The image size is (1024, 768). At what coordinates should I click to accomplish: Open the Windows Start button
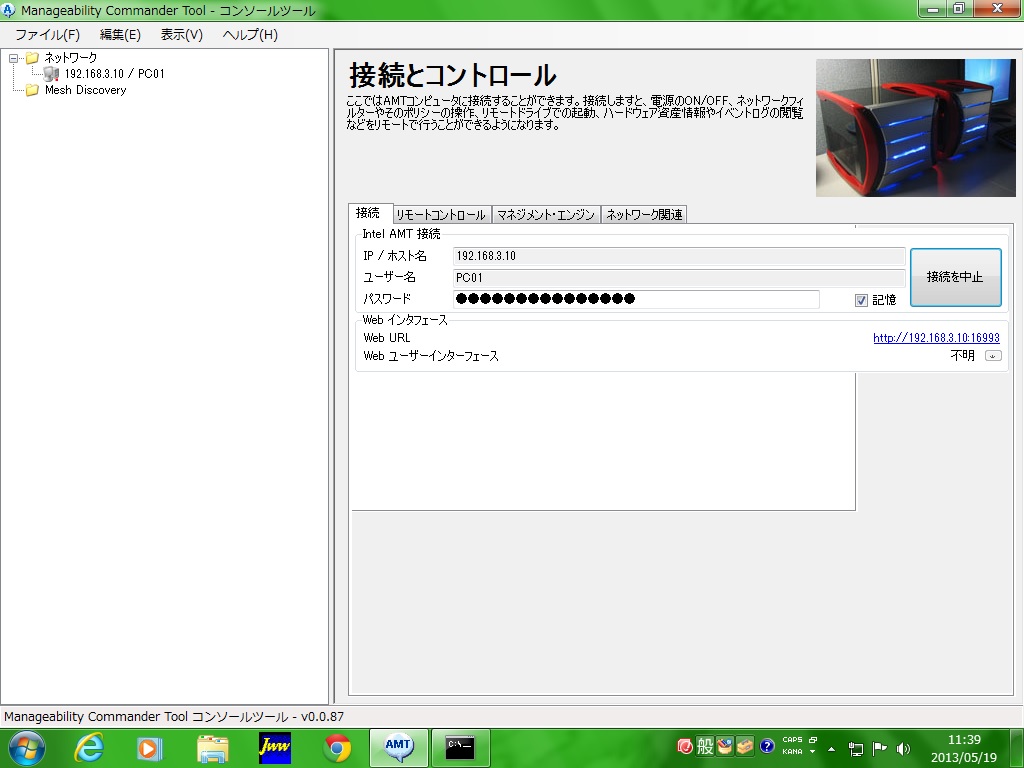27,748
